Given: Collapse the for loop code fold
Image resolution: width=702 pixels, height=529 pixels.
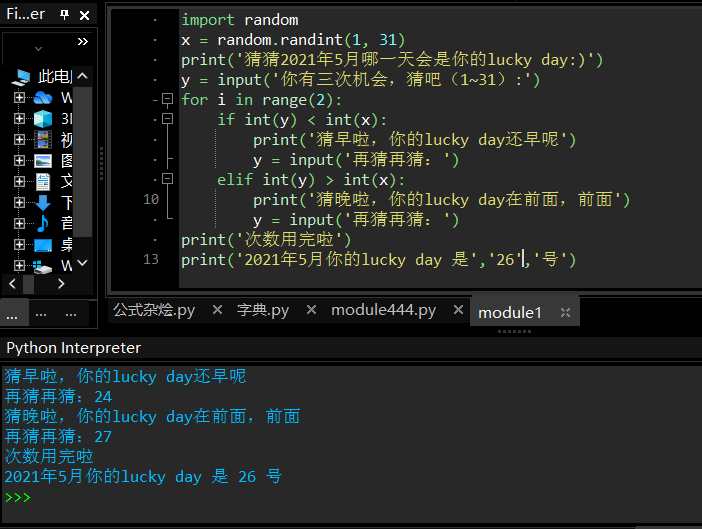Looking at the screenshot, I should click(x=167, y=100).
